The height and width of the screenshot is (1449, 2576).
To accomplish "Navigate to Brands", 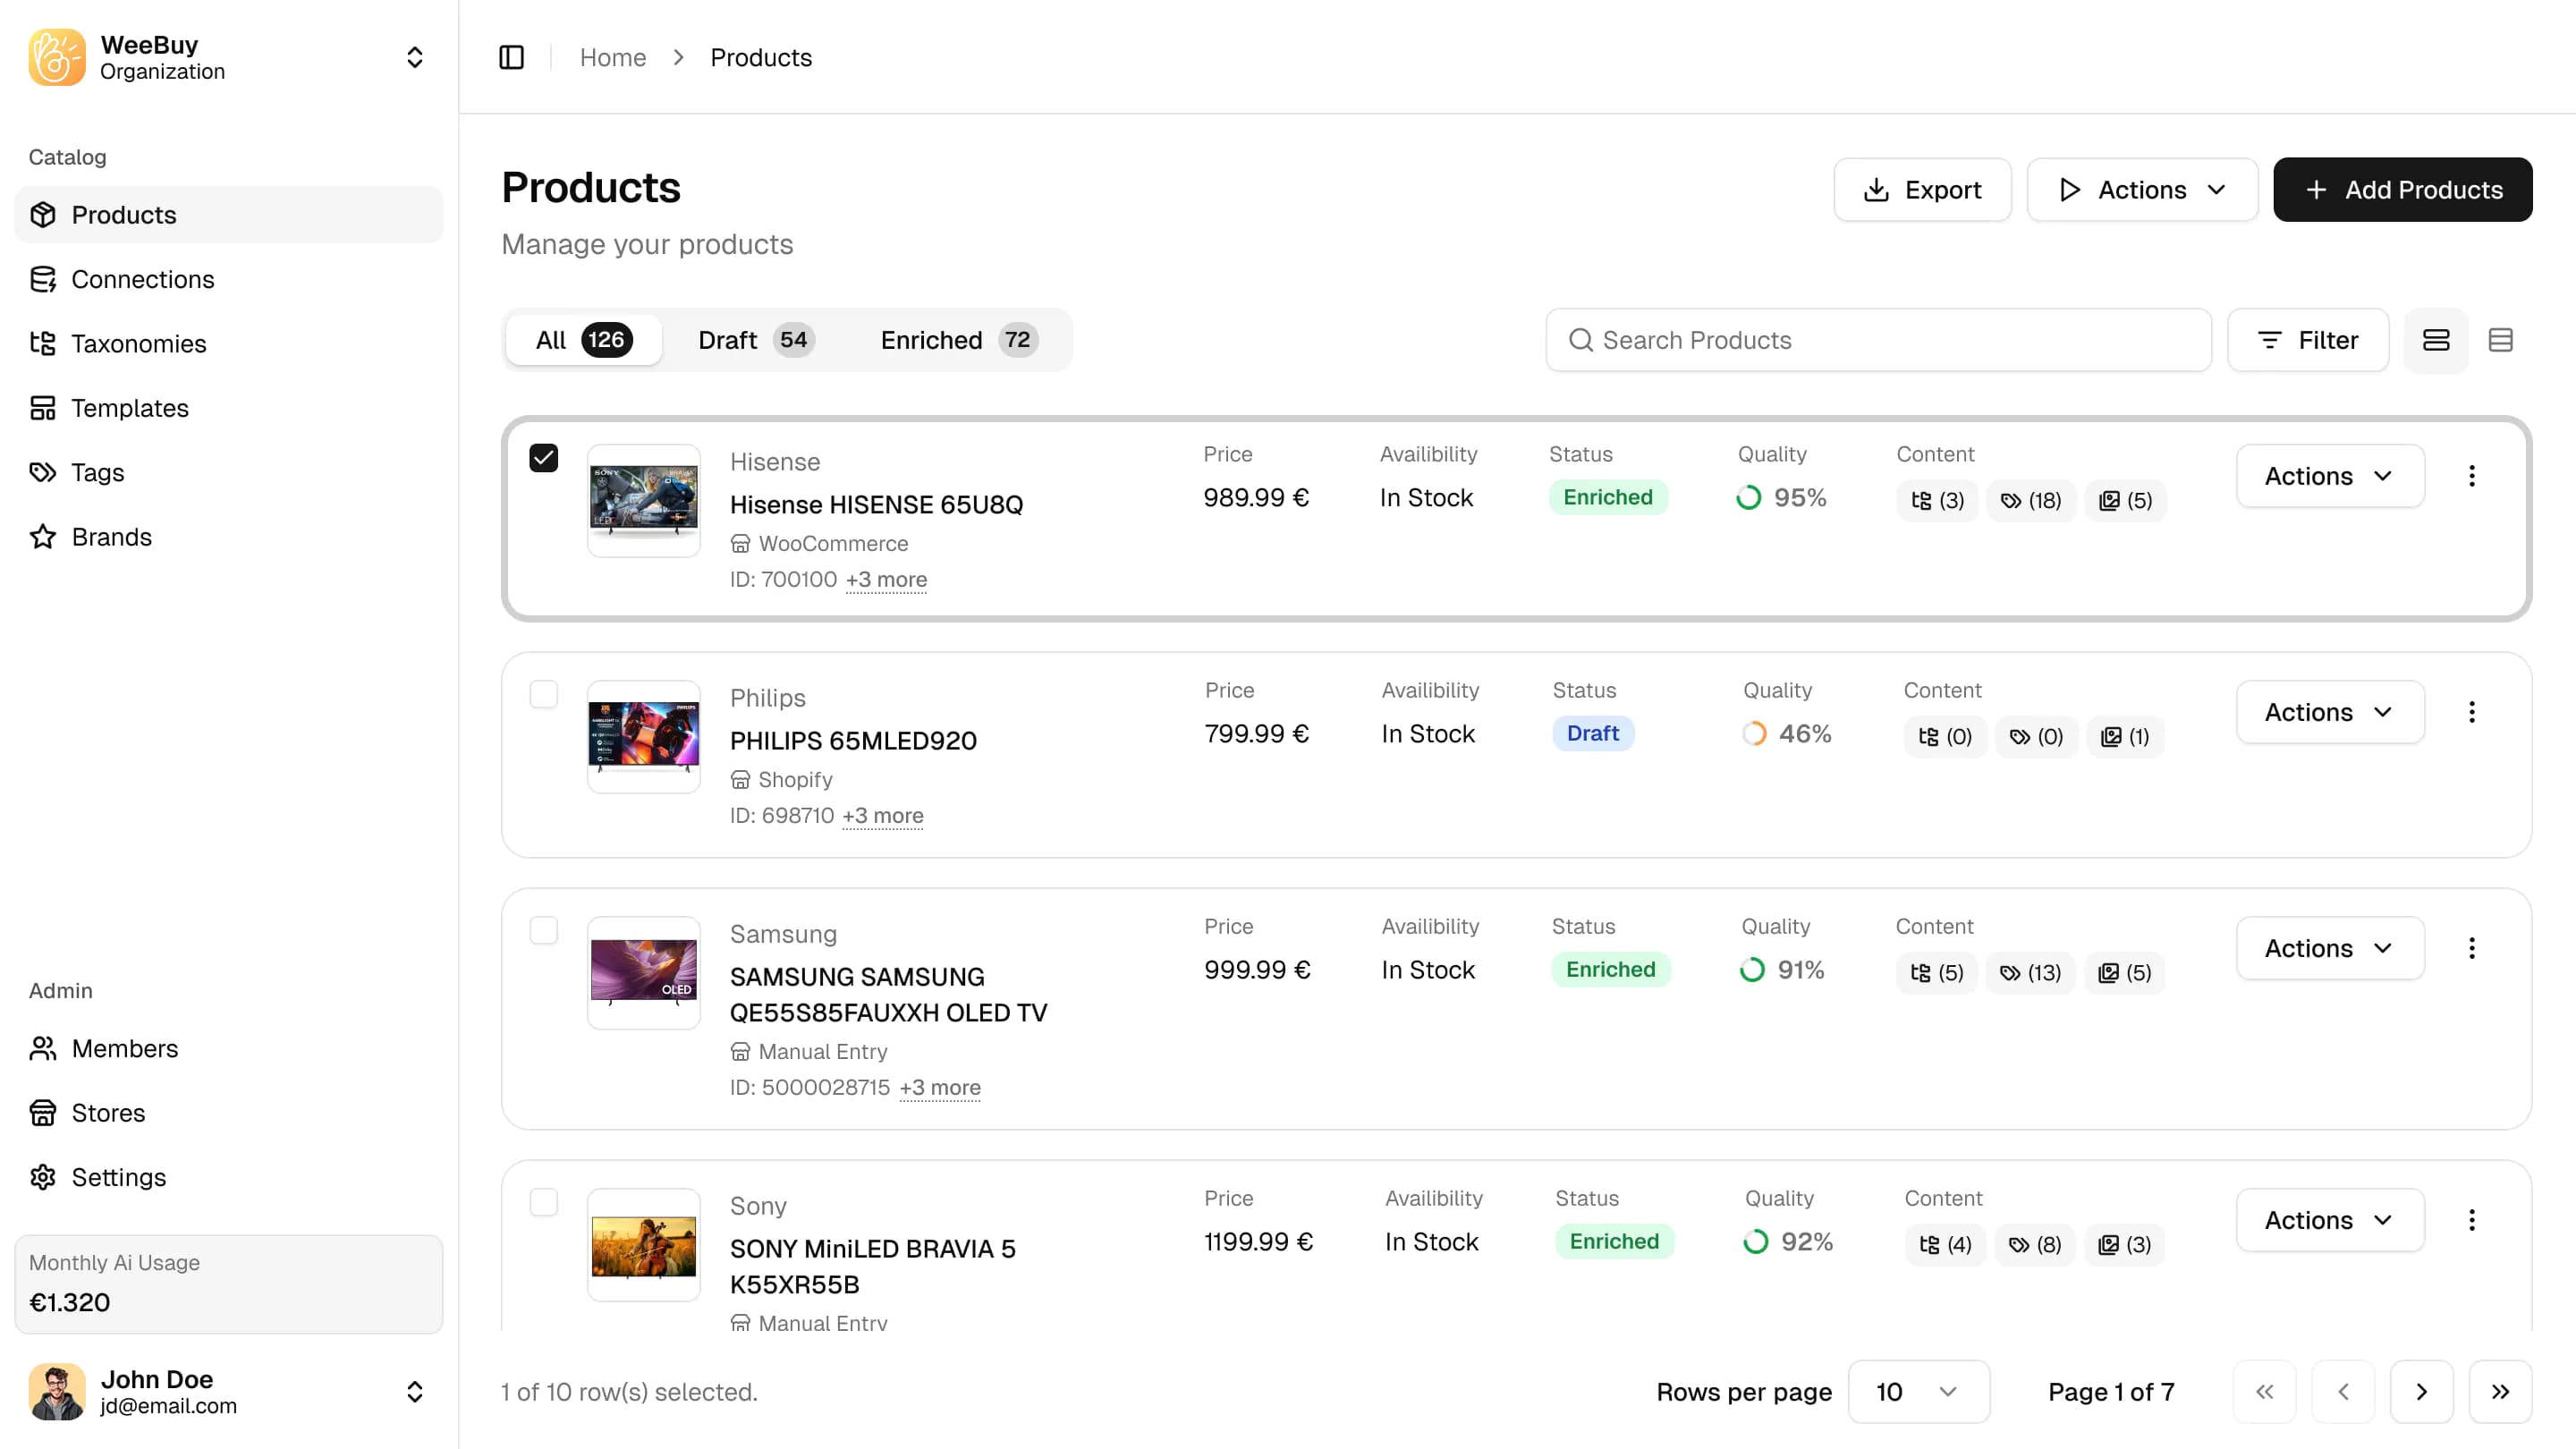I will tap(111, 536).
